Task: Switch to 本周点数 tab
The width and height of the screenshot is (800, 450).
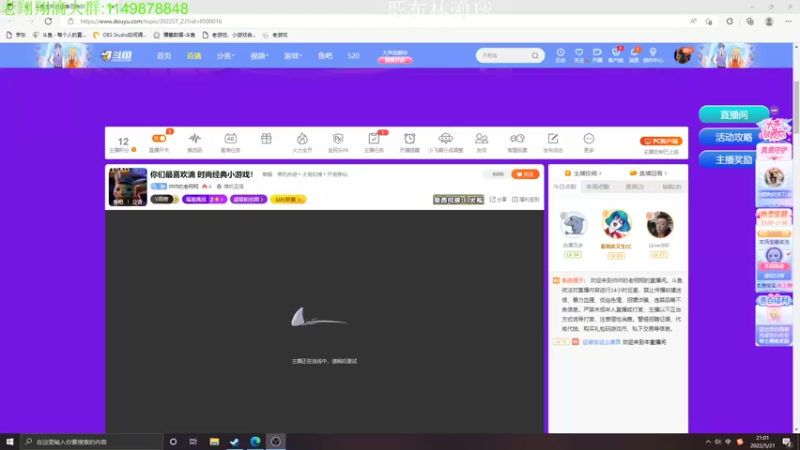Action: (x=597, y=187)
